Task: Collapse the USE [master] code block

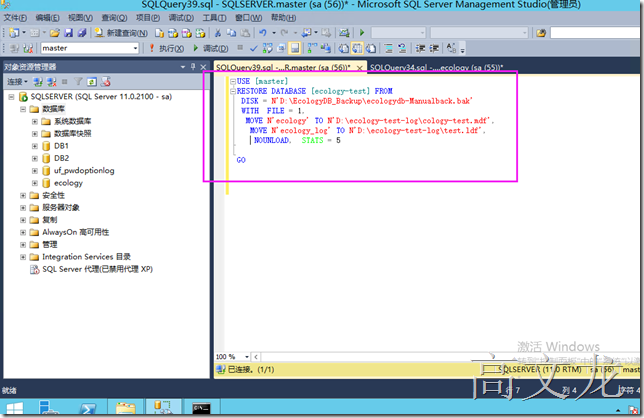Action: (233, 81)
